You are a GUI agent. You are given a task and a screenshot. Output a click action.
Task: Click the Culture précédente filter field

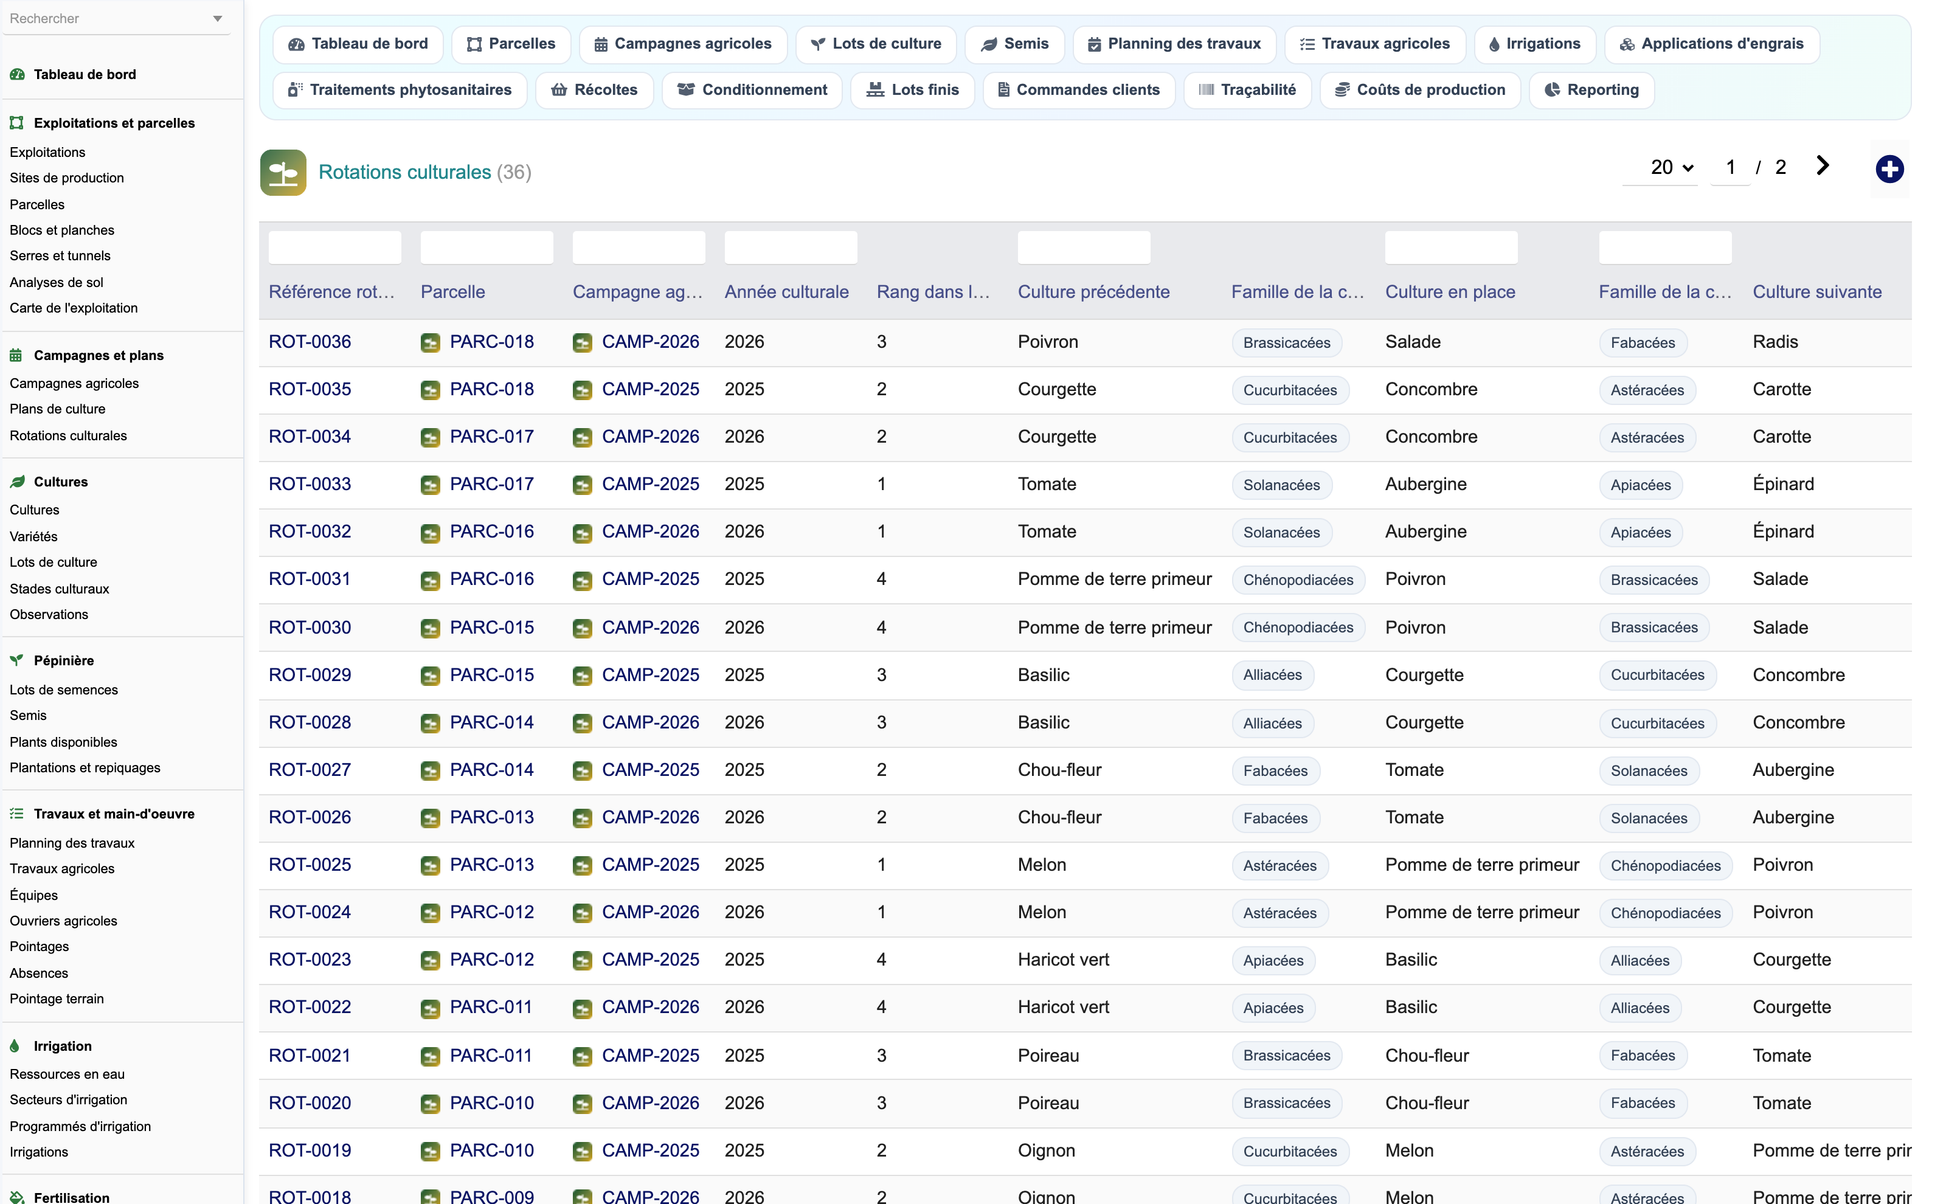click(1084, 247)
